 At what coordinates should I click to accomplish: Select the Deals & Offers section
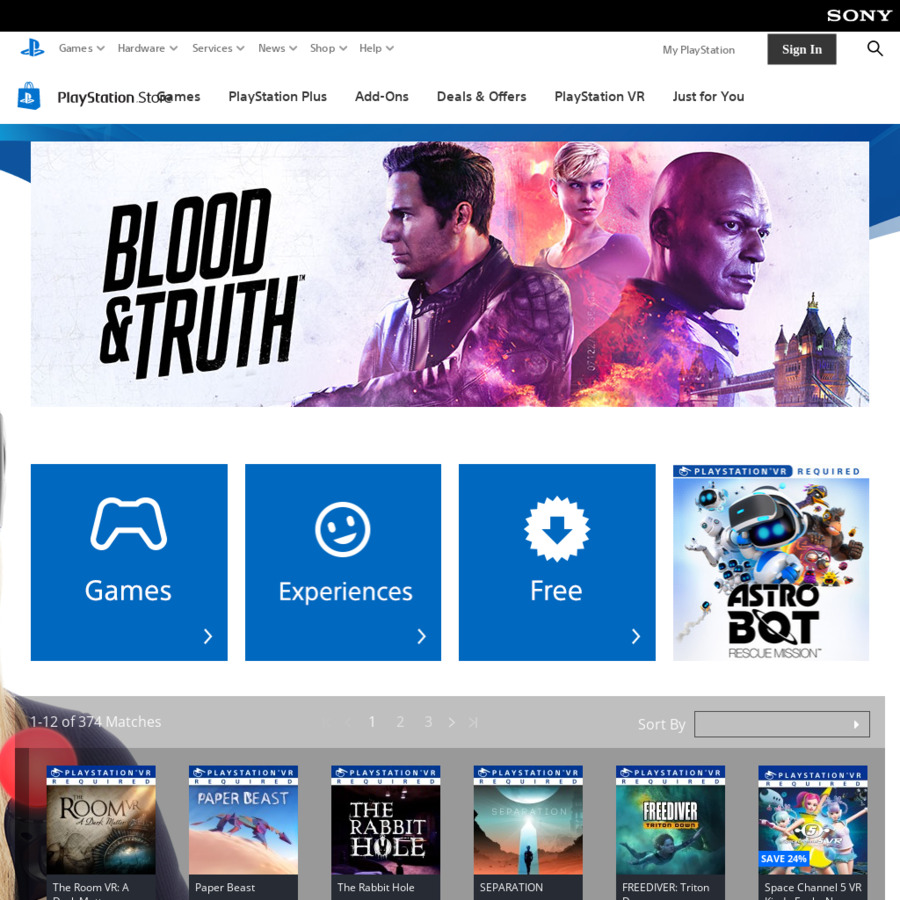[481, 96]
